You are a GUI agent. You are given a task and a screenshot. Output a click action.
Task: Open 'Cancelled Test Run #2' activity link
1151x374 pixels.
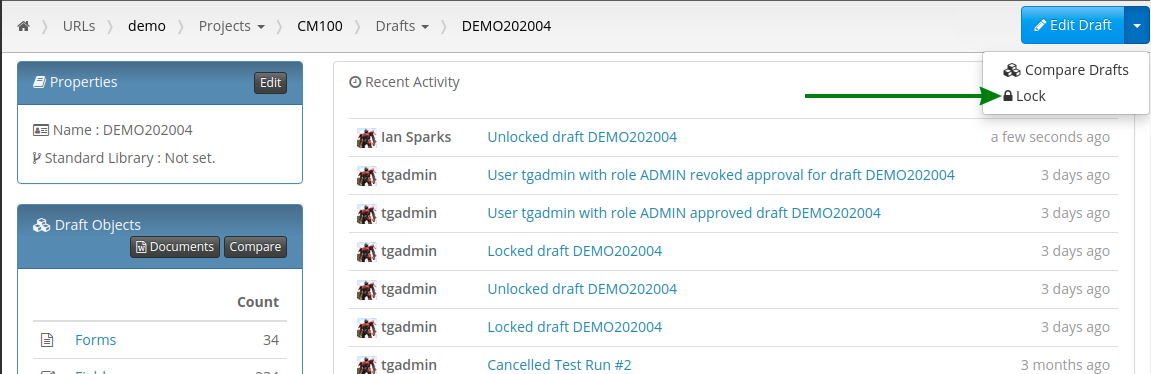[x=559, y=365]
